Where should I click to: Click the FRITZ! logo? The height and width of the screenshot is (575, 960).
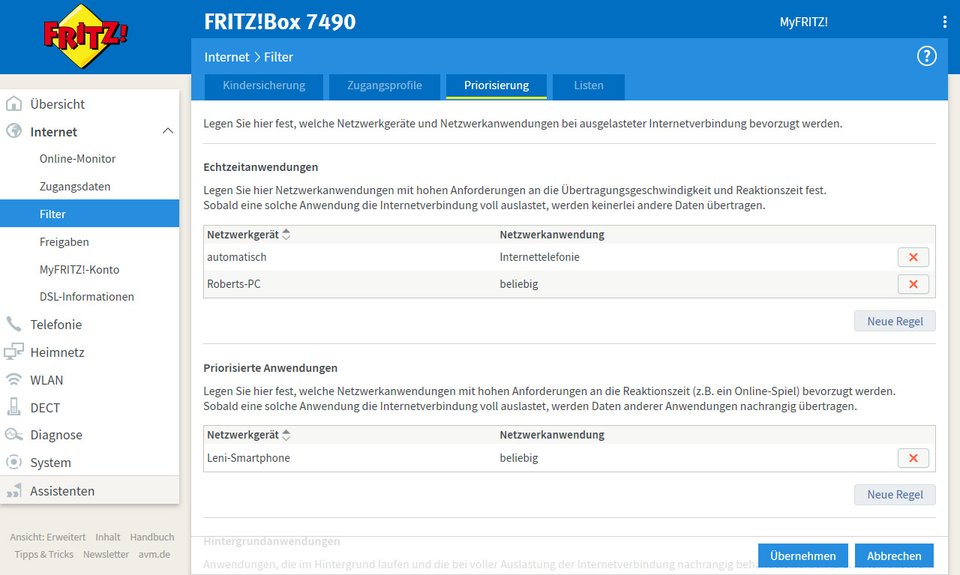click(x=85, y=37)
